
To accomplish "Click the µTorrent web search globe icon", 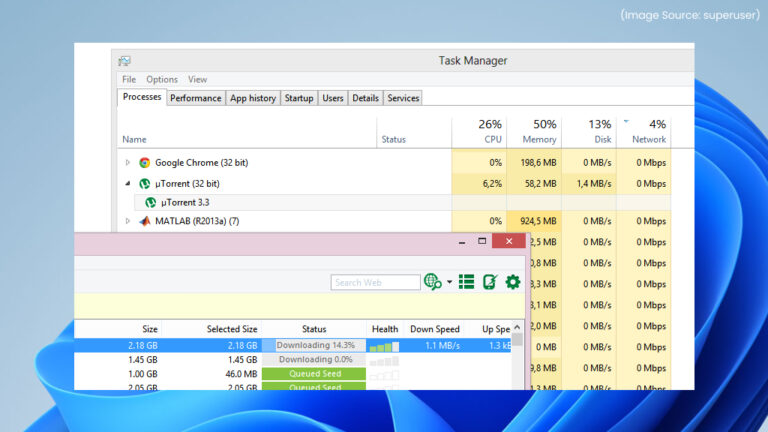I will click(x=432, y=282).
